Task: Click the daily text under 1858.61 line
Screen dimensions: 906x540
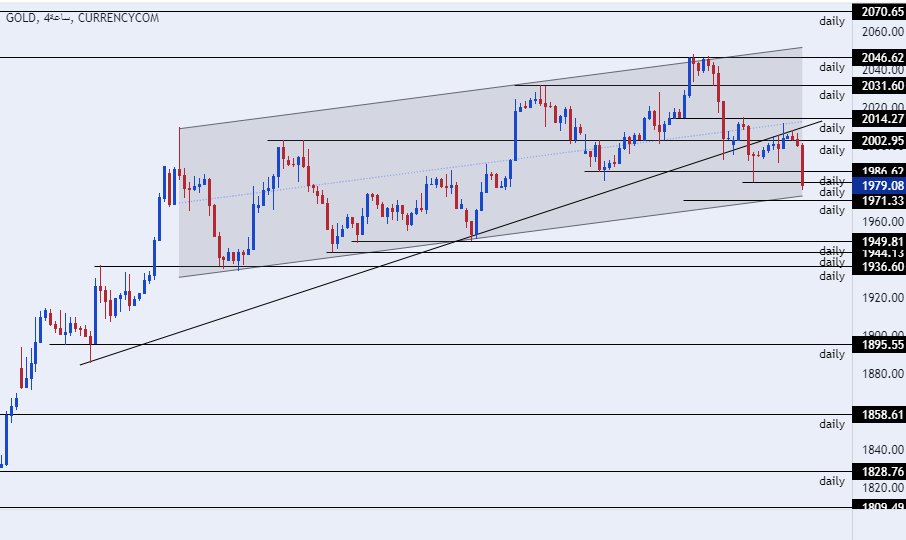Action: (x=832, y=424)
